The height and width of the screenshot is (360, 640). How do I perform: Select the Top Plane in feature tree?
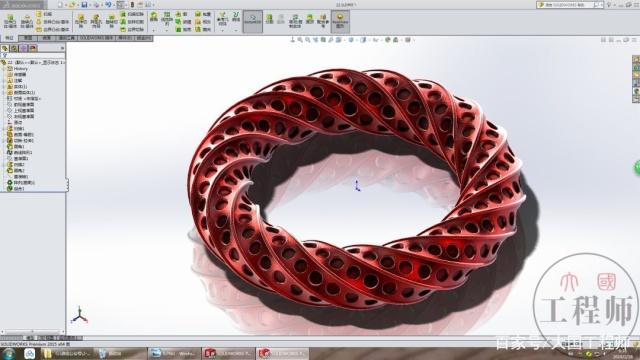click(x=21, y=111)
